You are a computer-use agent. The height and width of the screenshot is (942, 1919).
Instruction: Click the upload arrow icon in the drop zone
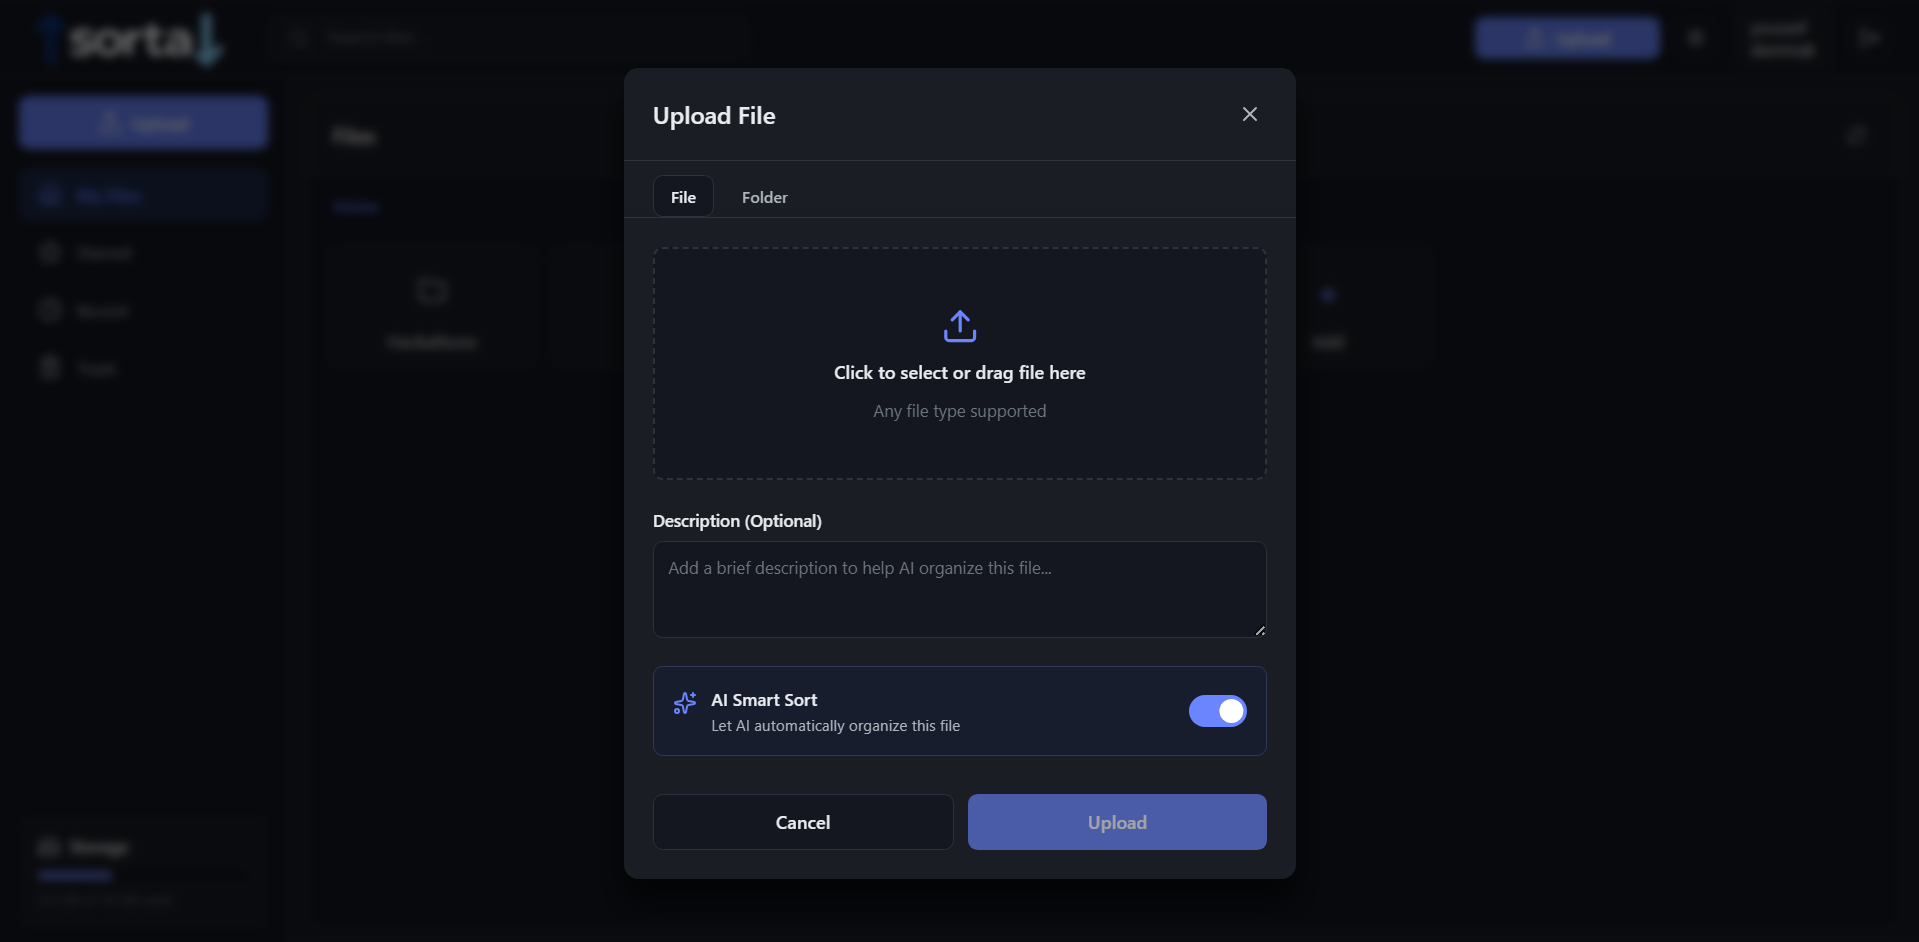(x=959, y=326)
